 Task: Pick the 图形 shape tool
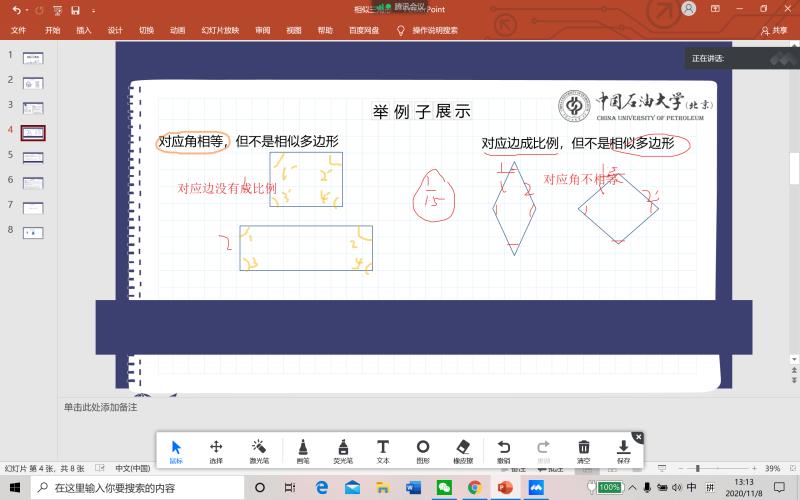pos(423,451)
